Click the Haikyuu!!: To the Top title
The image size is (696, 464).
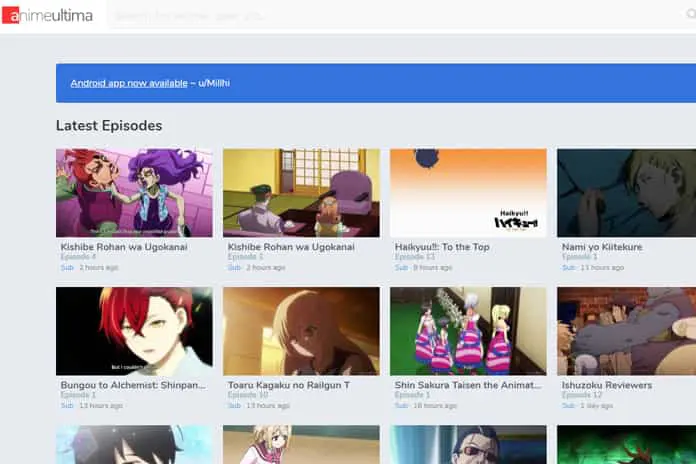click(442, 247)
